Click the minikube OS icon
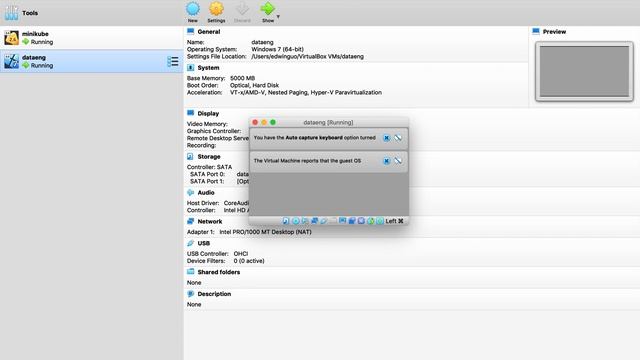Image resolution: width=640 pixels, height=360 pixels. (11, 38)
